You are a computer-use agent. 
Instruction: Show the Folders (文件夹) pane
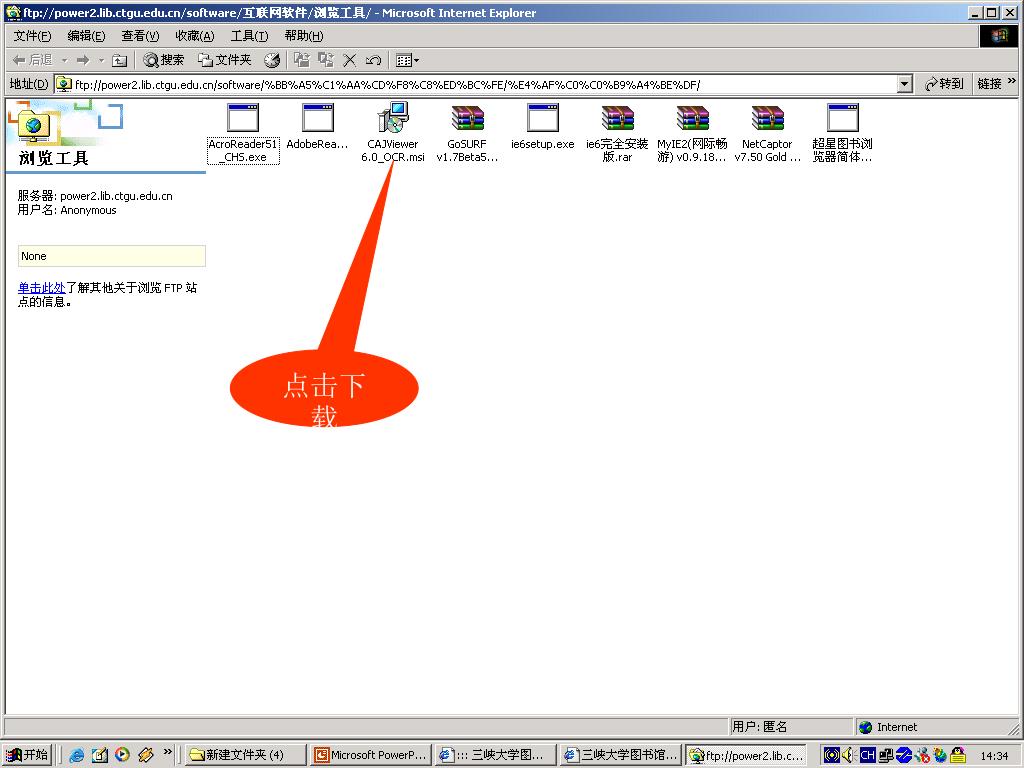225,60
